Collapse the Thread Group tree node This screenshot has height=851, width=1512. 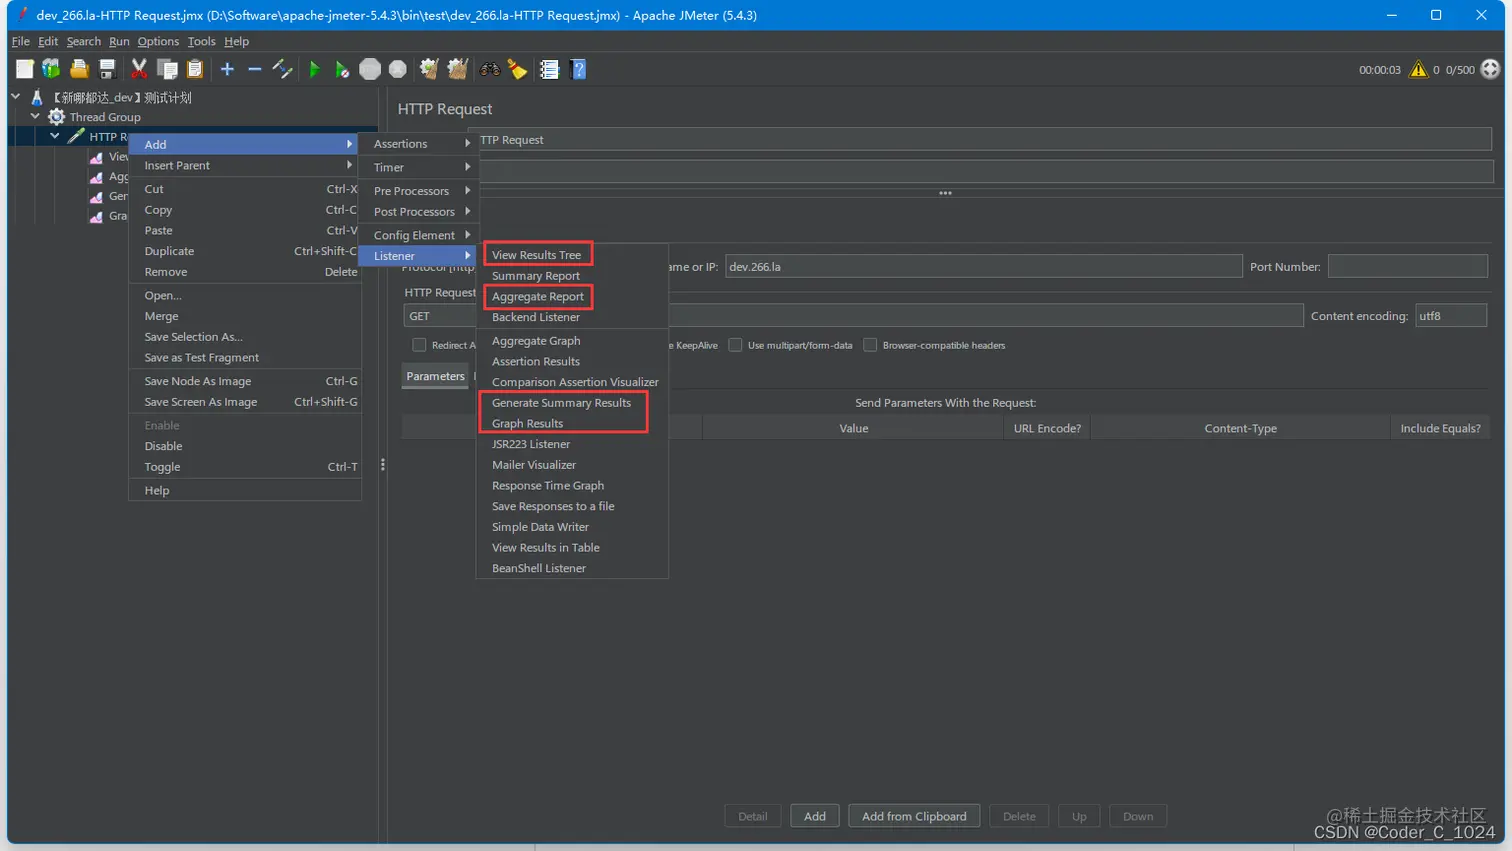35,116
